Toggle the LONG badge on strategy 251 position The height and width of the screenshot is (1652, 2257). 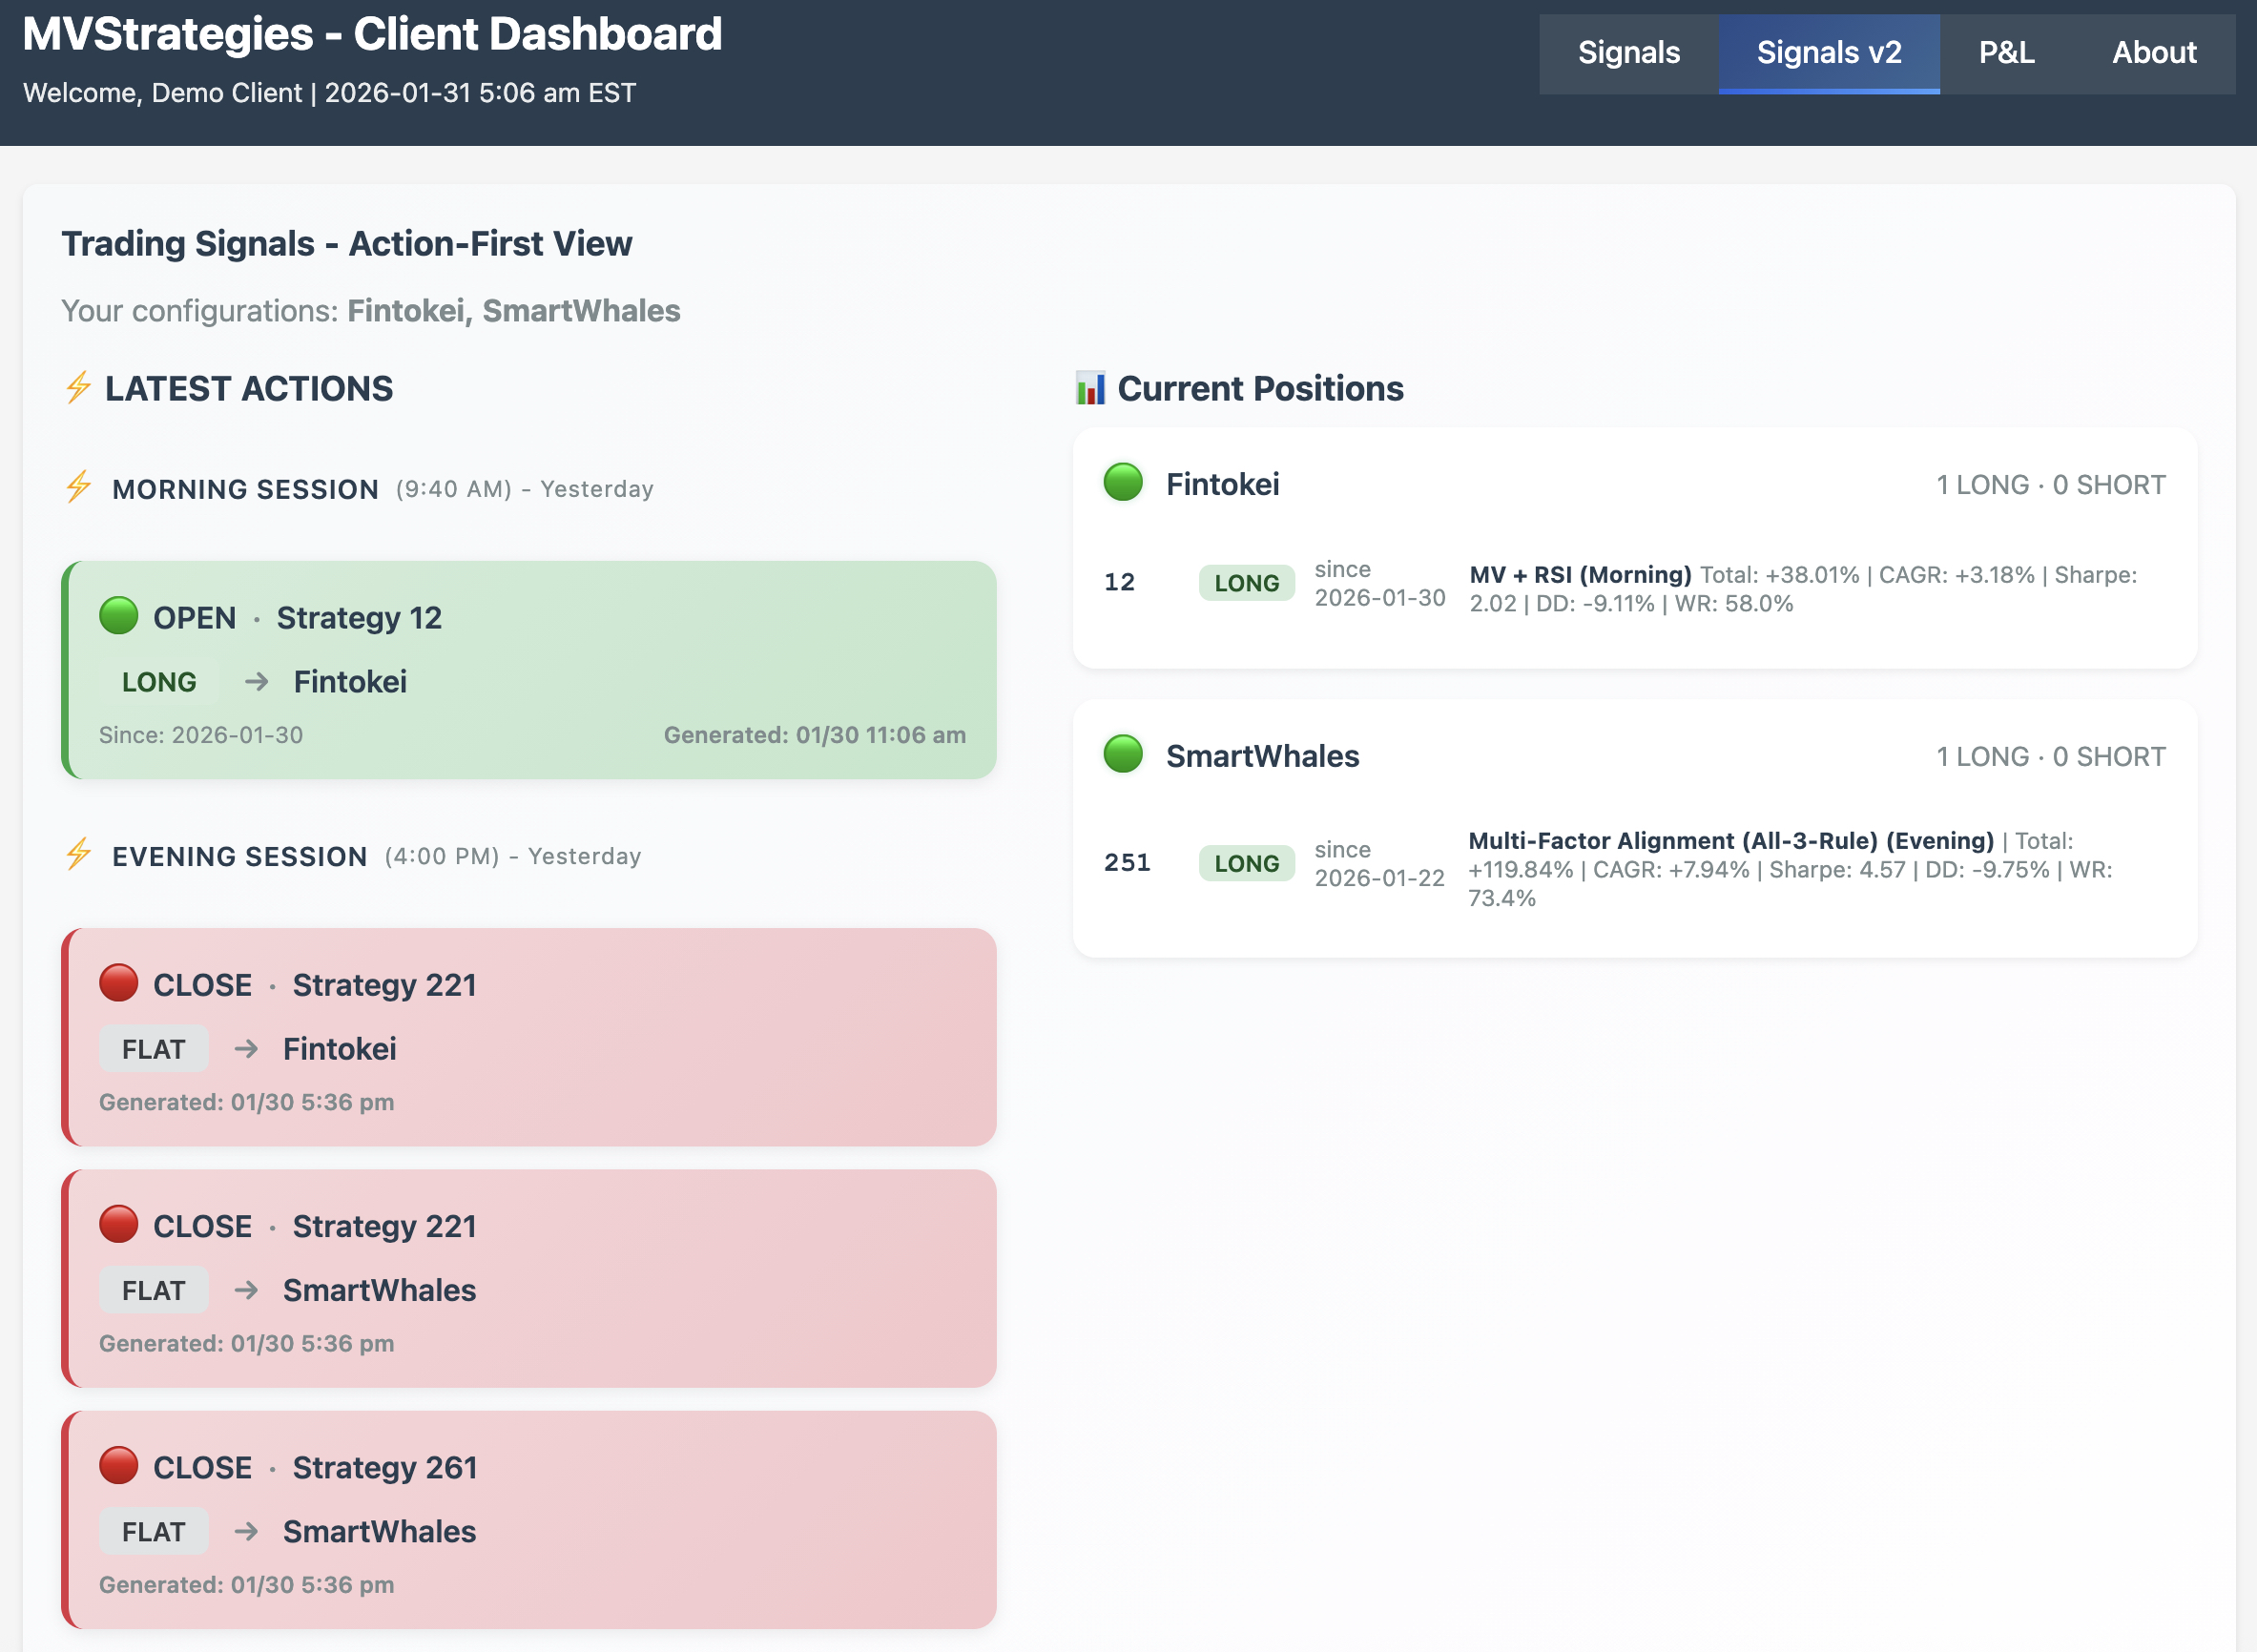tap(1245, 862)
